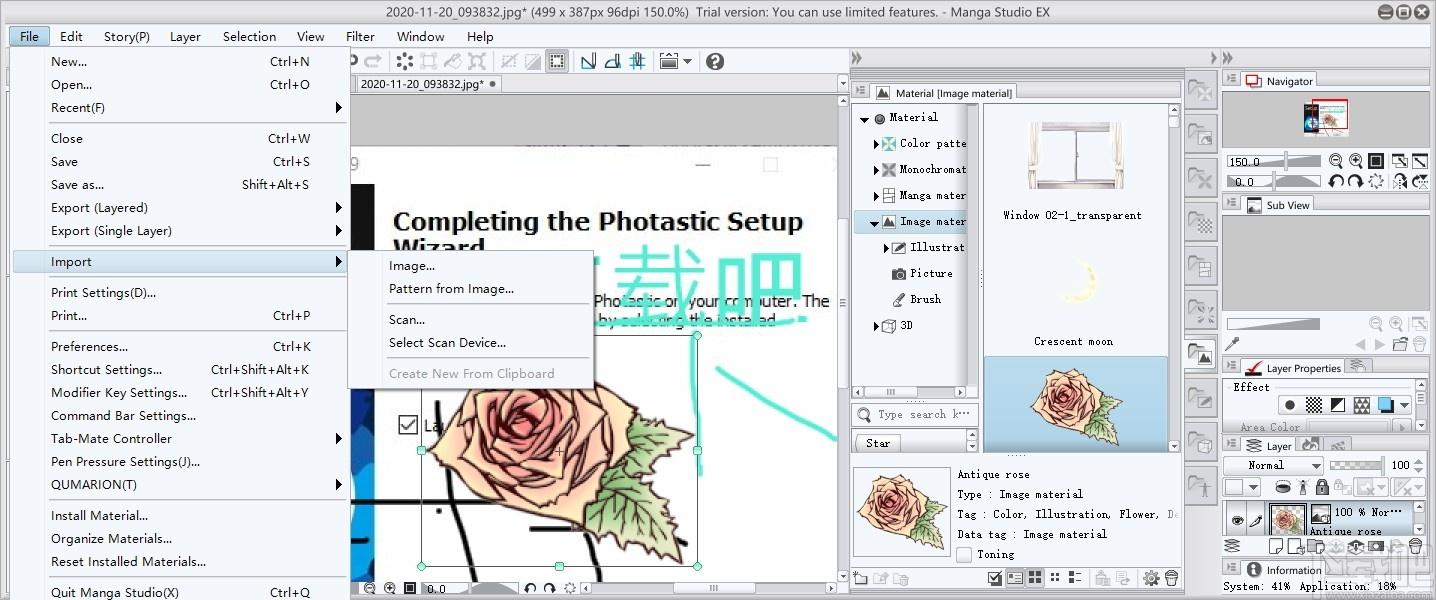Expand the 3D tree node
This screenshot has height=600, width=1436.
pos(877,326)
